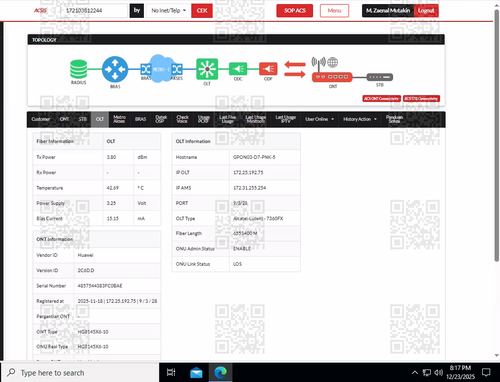The height and width of the screenshot is (382, 500).
Task: Open the Check Voice tab
Action: click(x=182, y=119)
